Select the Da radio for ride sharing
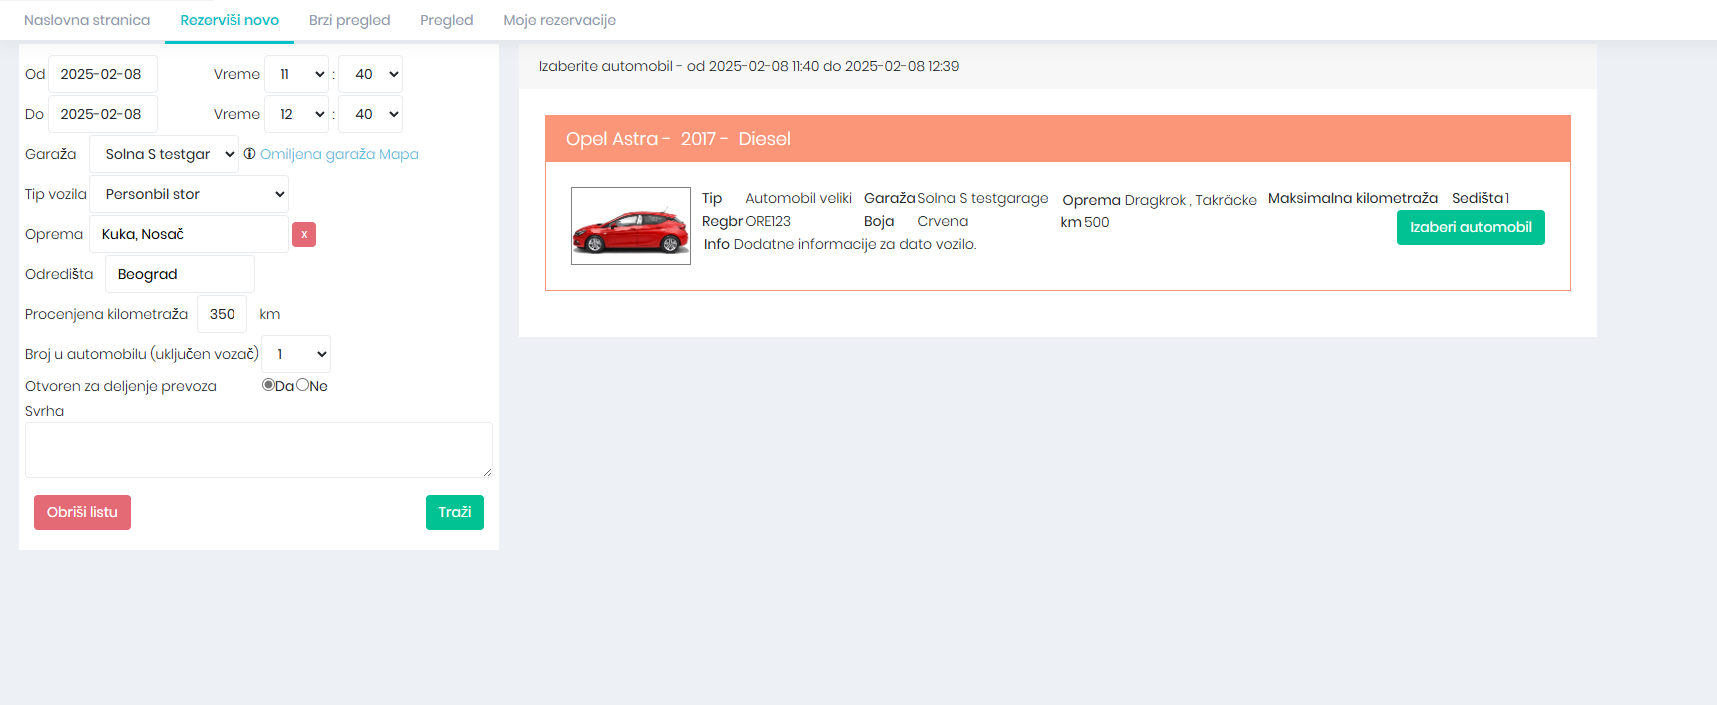Screen dimensions: 1717x705 click(268, 385)
